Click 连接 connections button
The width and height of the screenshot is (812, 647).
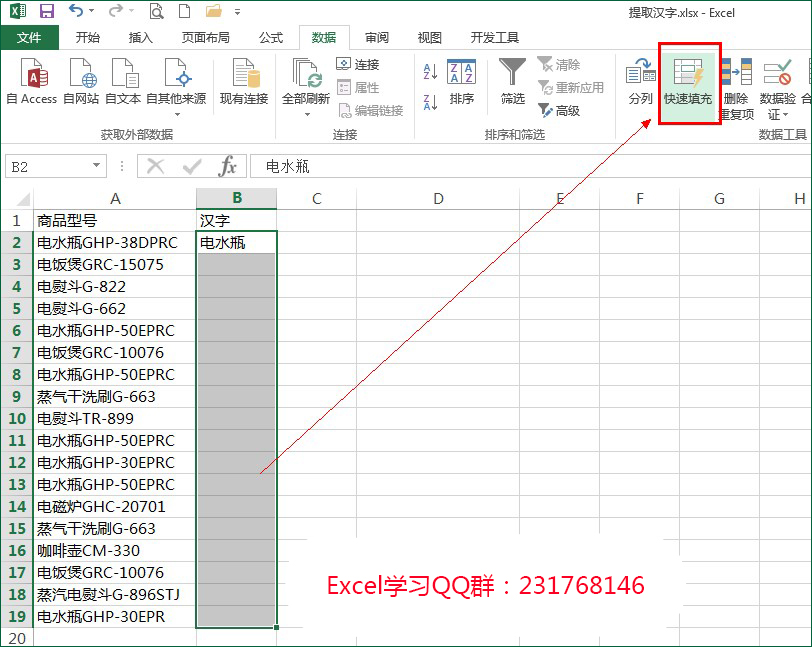click(358, 64)
